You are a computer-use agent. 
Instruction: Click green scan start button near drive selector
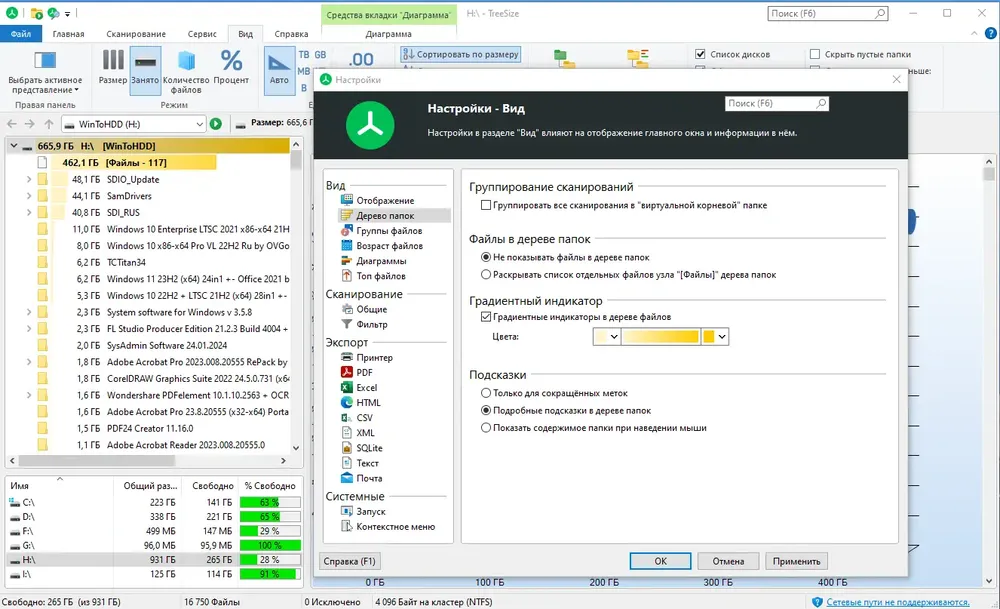coord(215,124)
